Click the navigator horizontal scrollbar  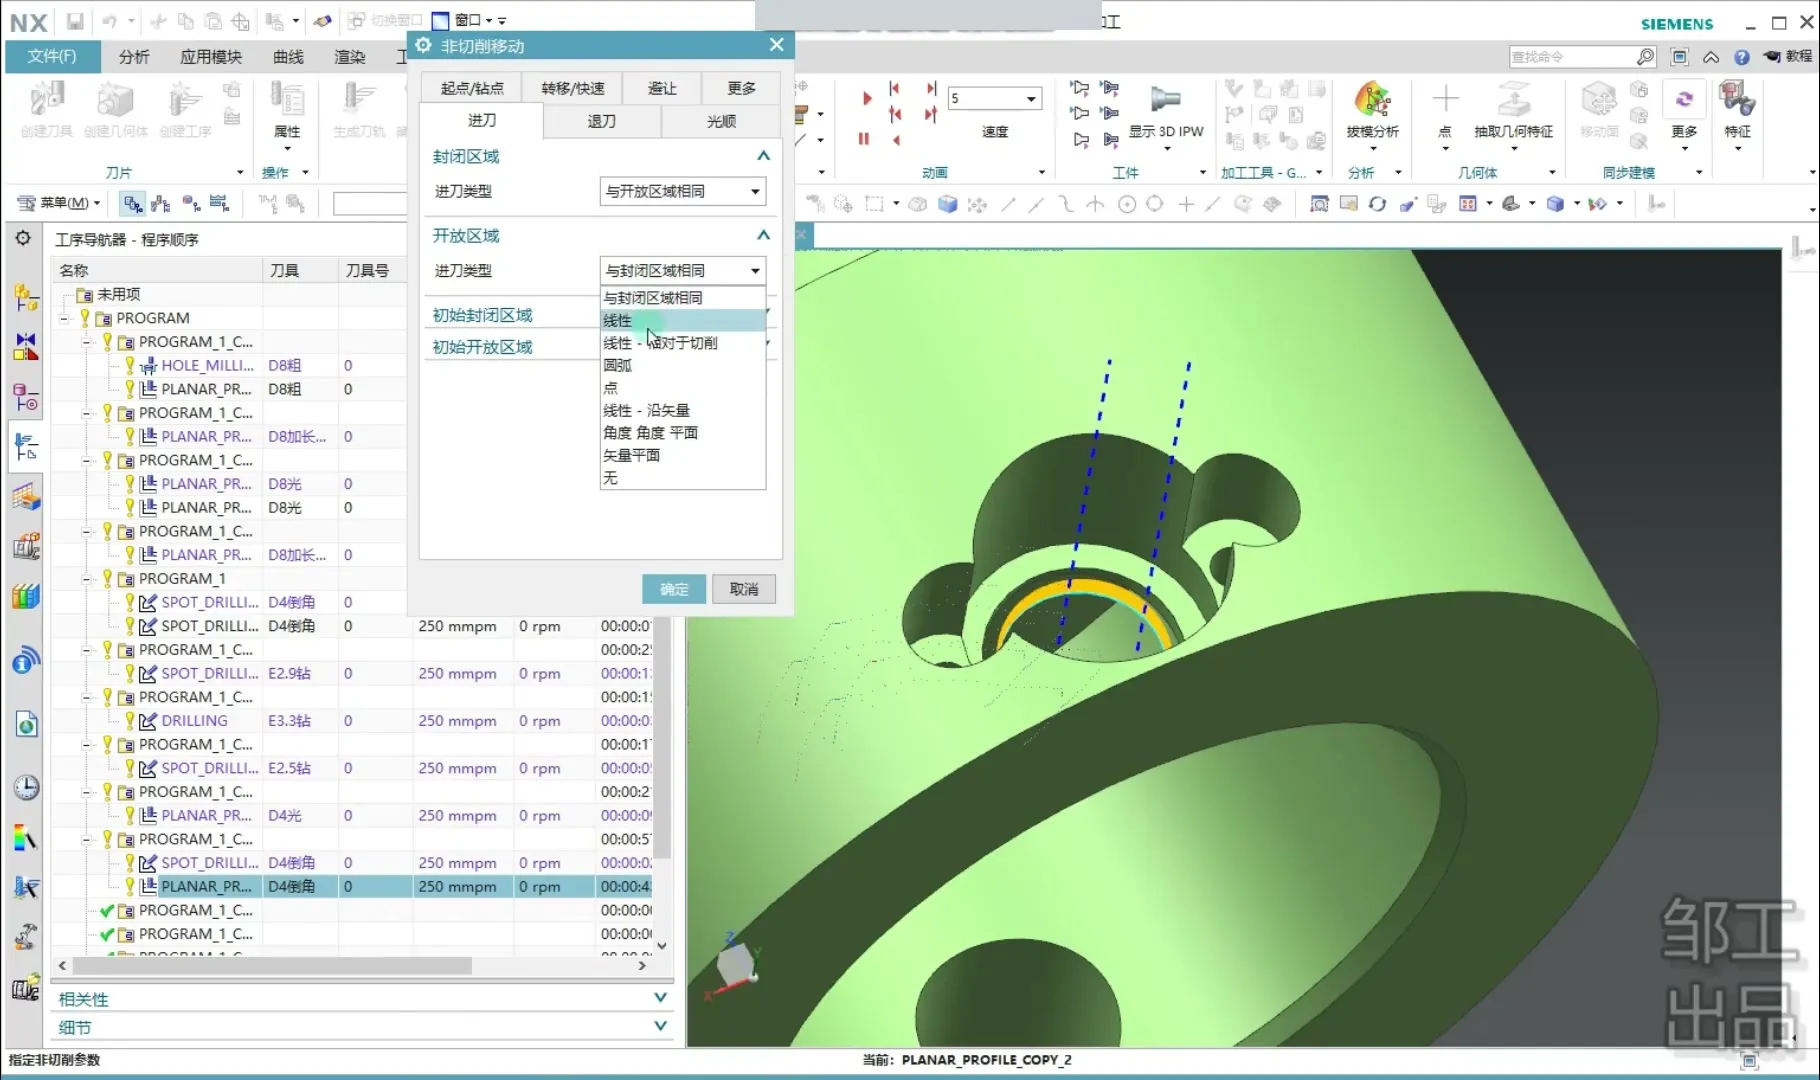click(272, 966)
